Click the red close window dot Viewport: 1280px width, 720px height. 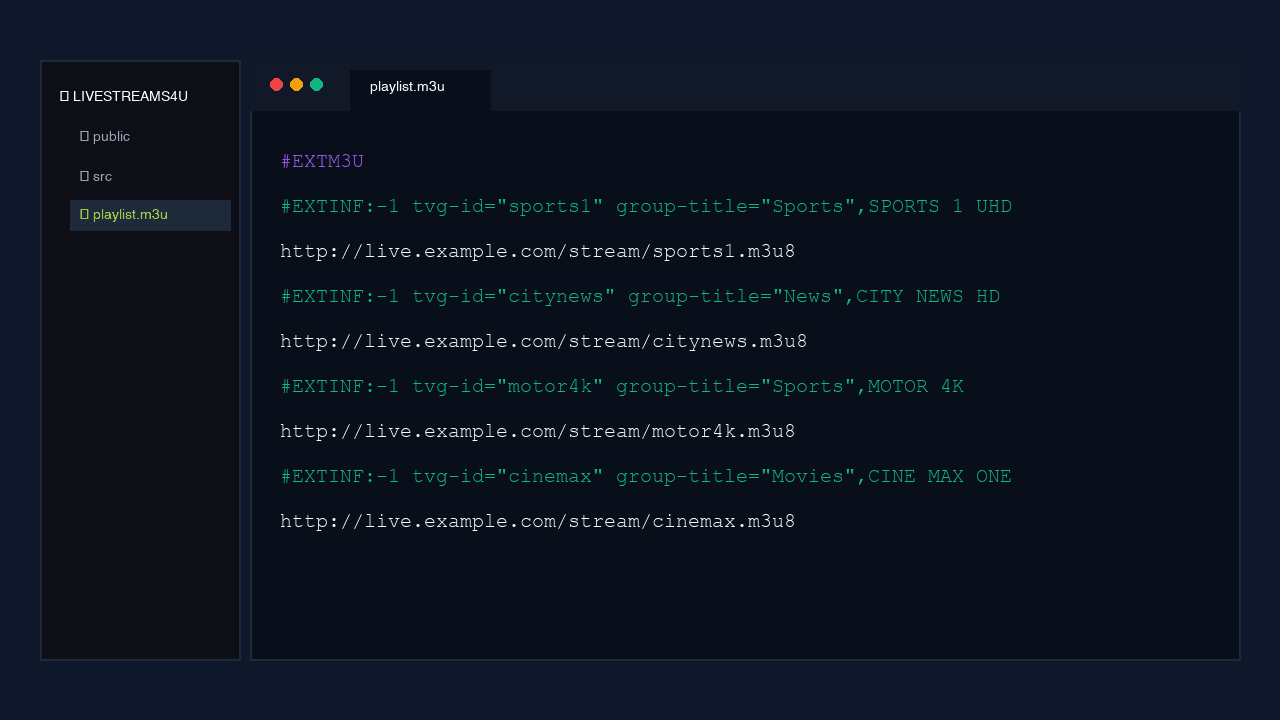click(277, 85)
